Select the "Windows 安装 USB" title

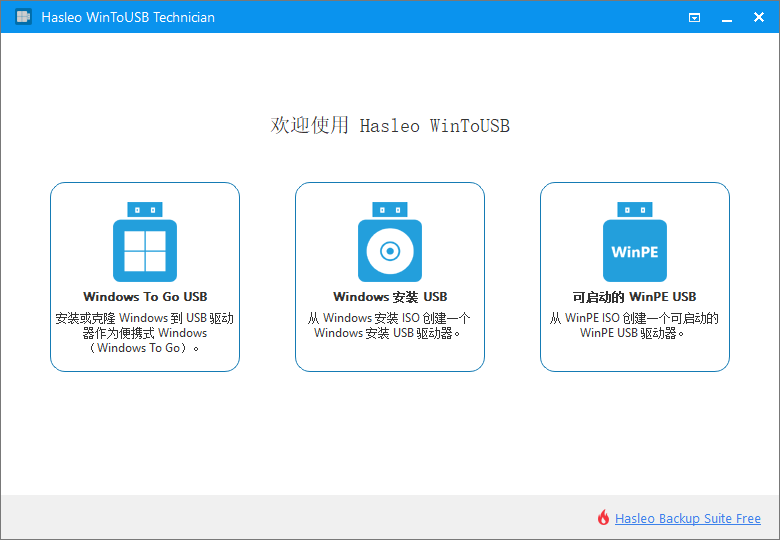coord(390,297)
